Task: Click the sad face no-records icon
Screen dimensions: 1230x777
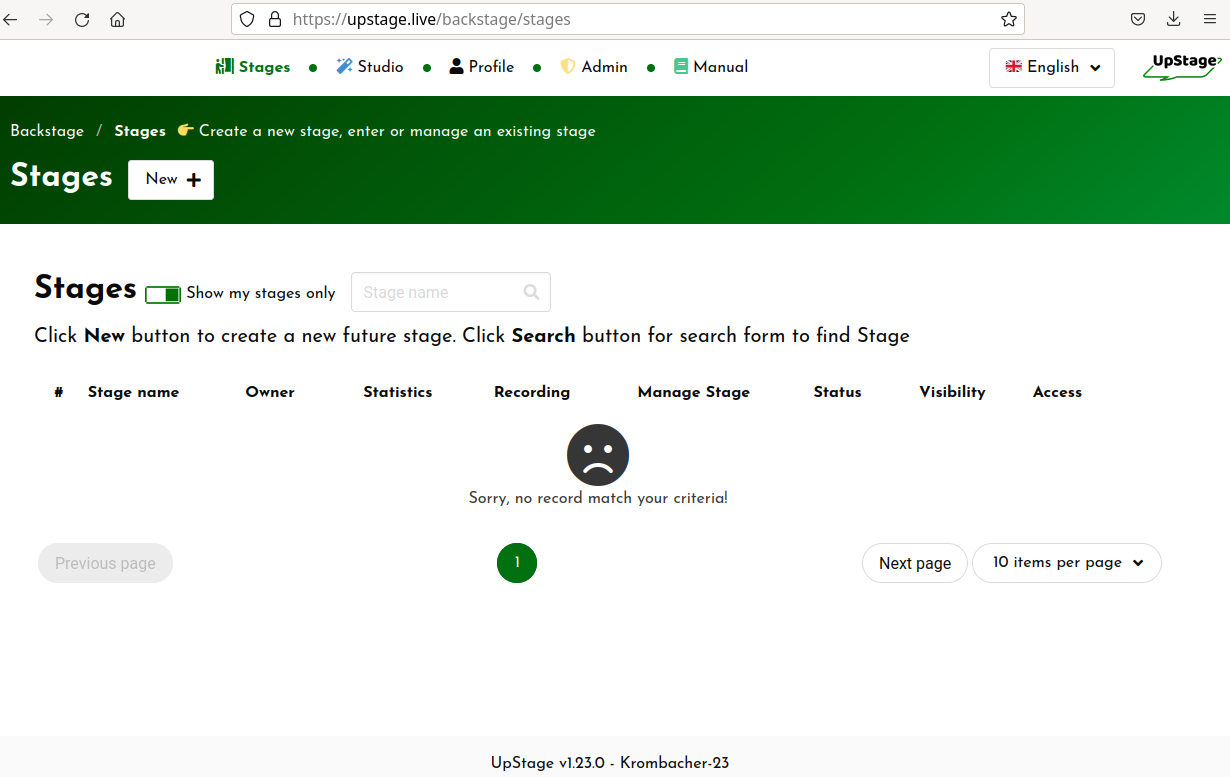Action: [x=598, y=455]
